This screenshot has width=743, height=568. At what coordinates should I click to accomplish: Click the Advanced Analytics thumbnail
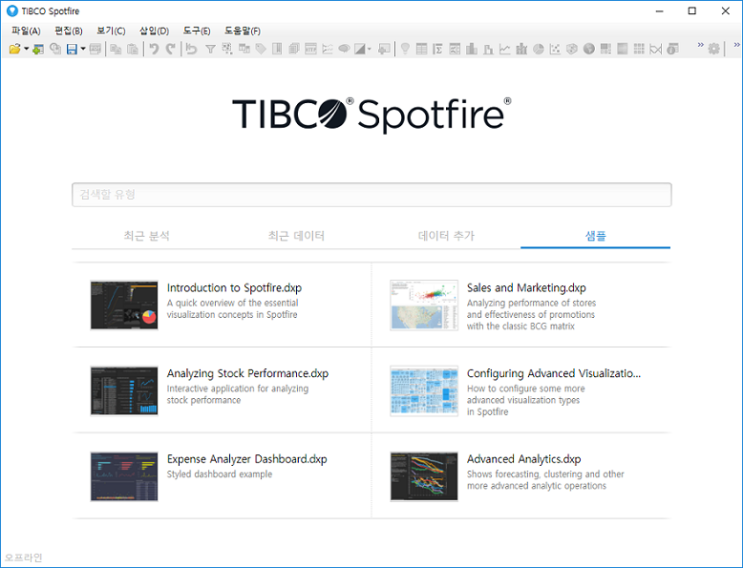(424, 476)
